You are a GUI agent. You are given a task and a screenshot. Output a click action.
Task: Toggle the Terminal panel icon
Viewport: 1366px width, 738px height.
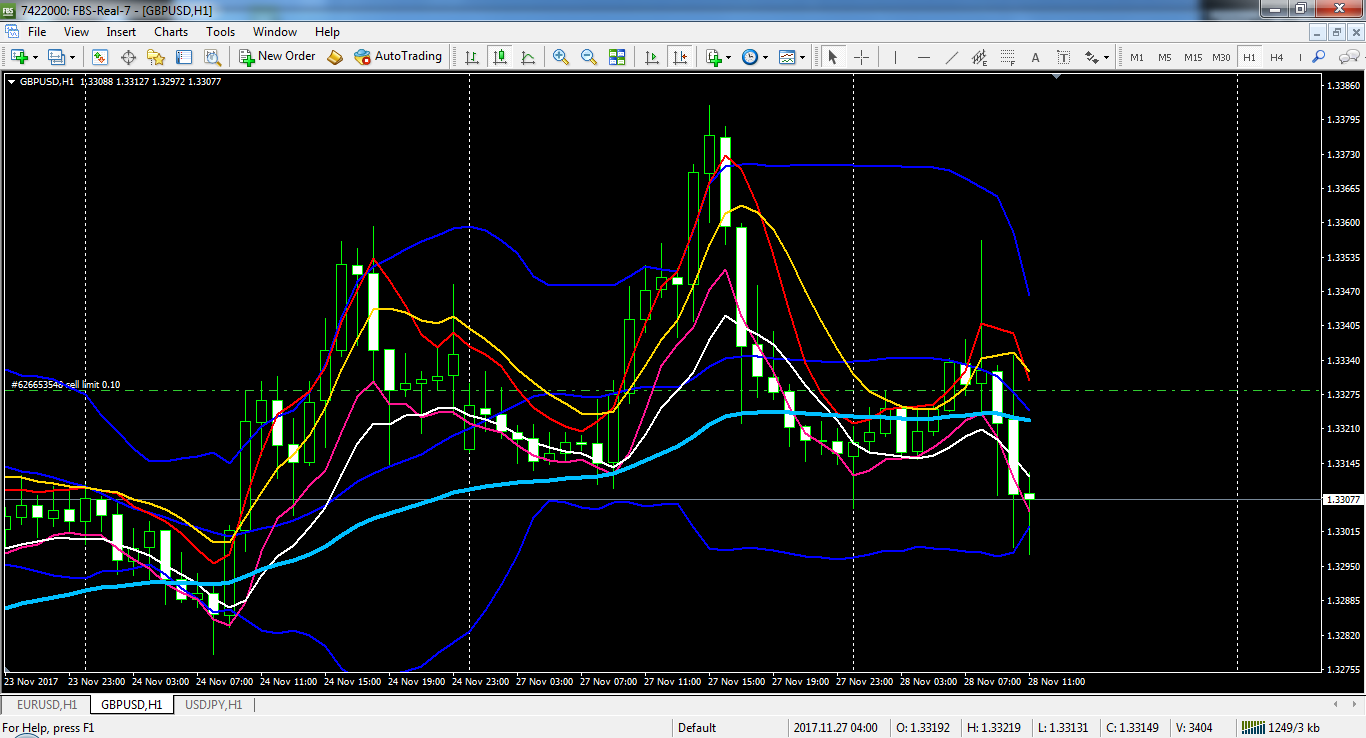[x=184, y=57]
